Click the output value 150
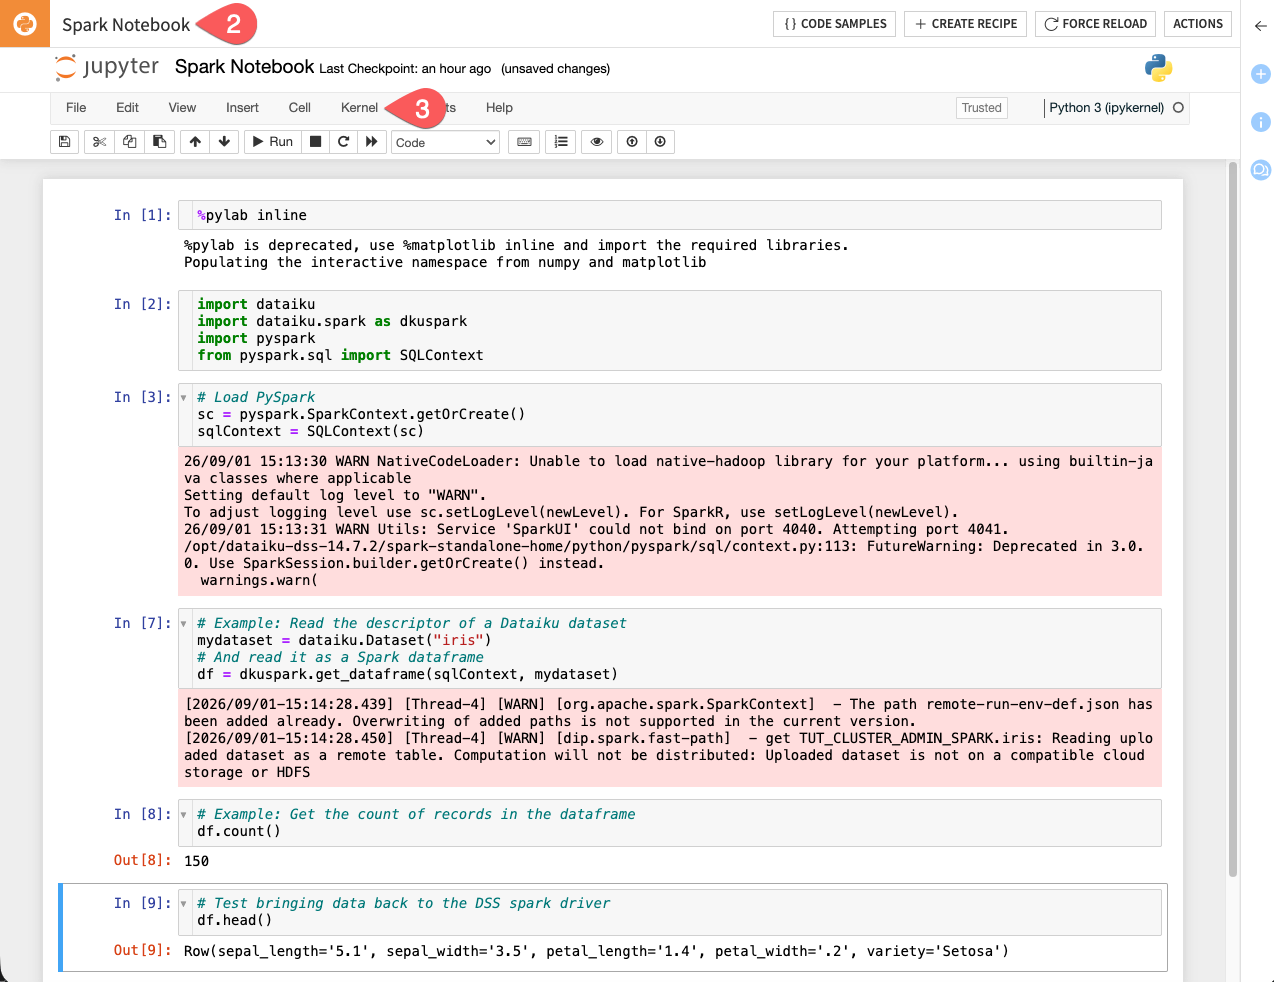The height and width of the screenshot is (982, 1274). tap(197, 861)
